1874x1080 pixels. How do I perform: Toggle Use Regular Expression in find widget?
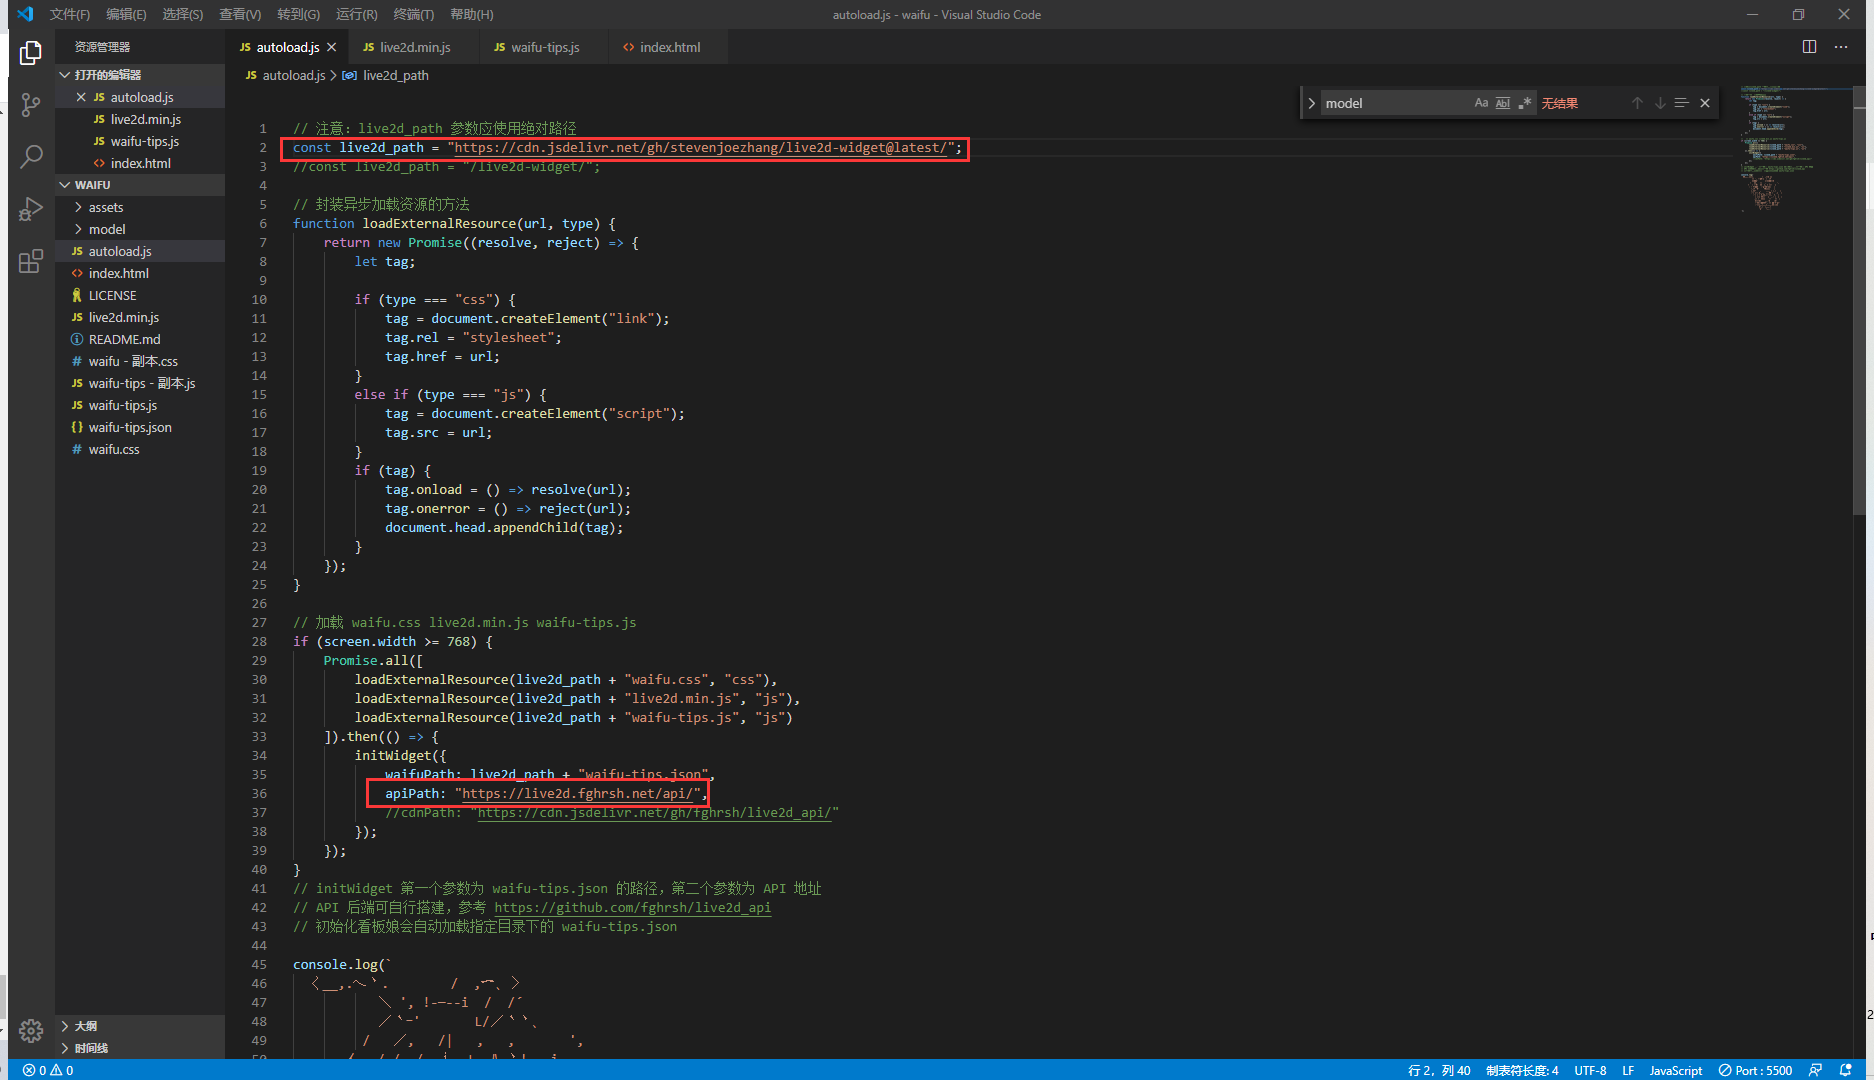tap(1525, 103)
